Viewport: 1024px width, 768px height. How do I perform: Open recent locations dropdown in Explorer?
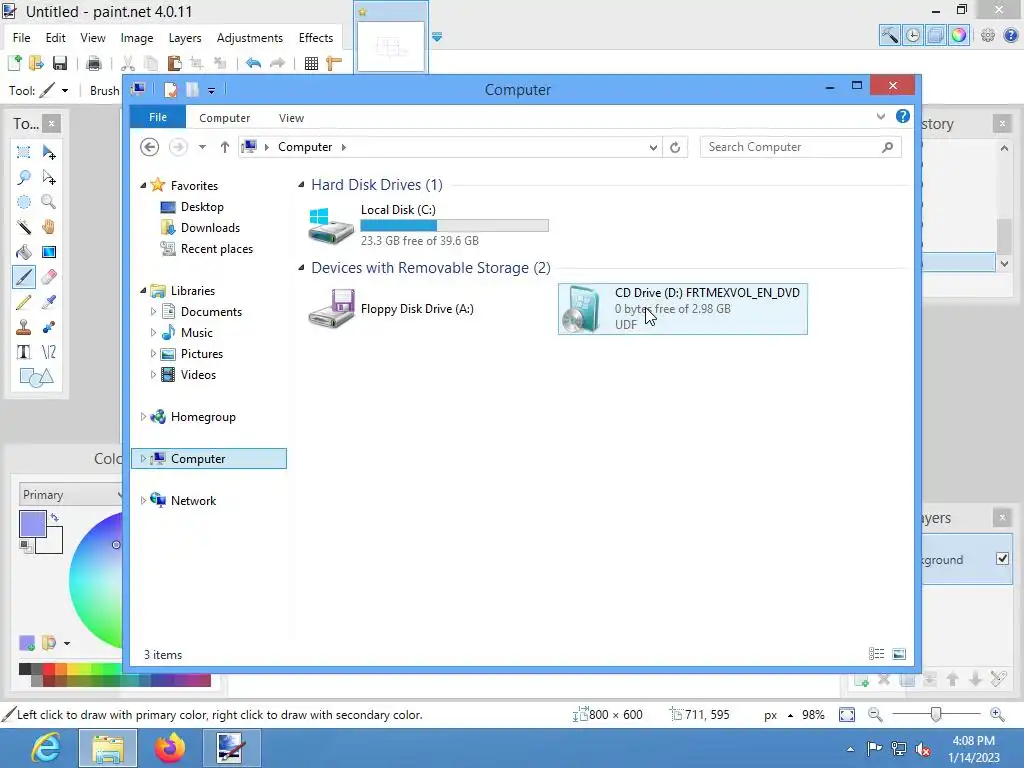(202, 147)
